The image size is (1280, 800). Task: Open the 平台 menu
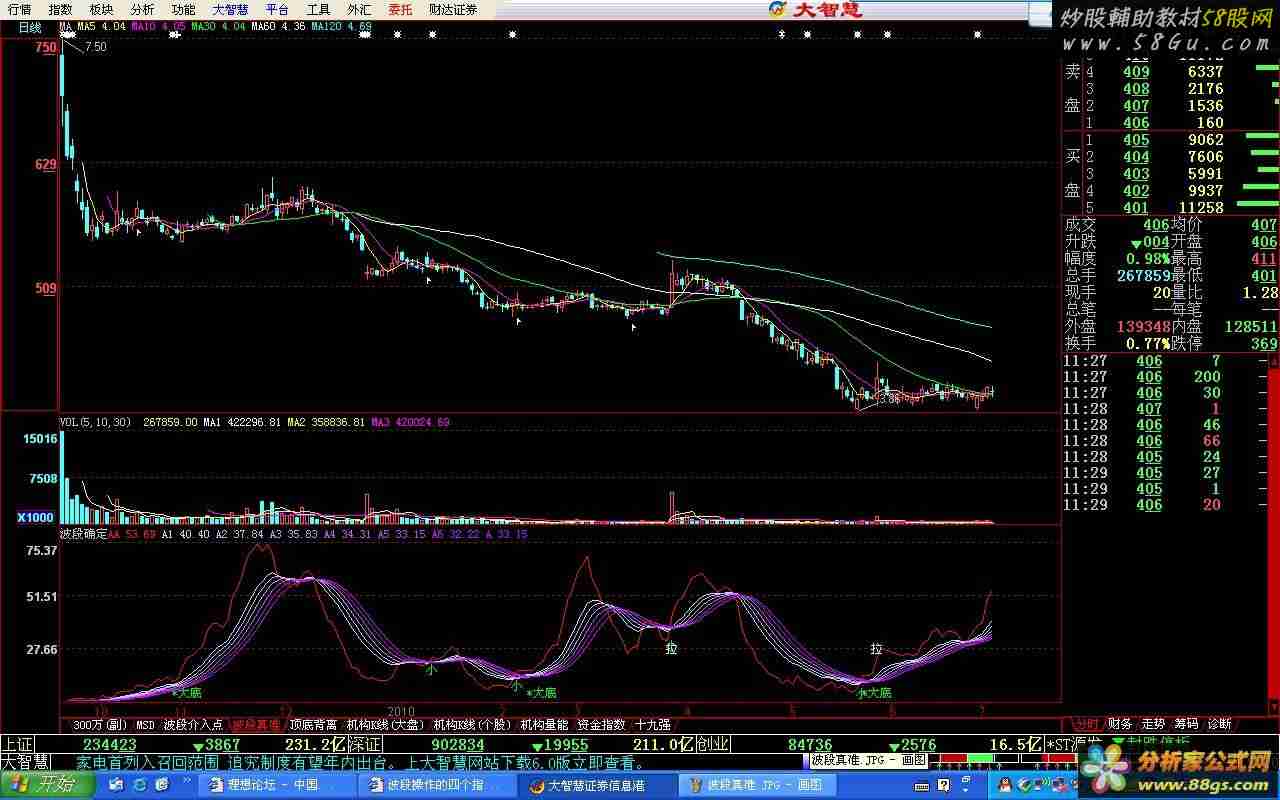tap(277, 9)
